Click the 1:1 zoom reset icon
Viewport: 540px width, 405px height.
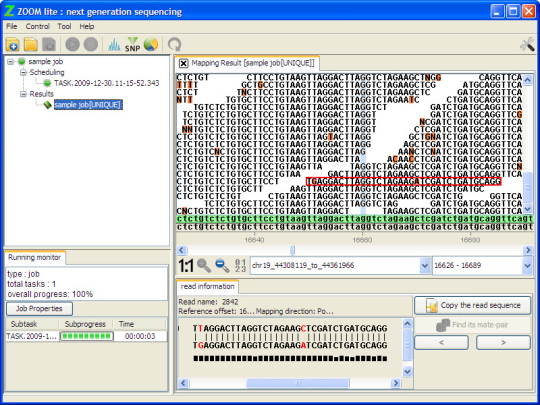(x=185, y=266)
